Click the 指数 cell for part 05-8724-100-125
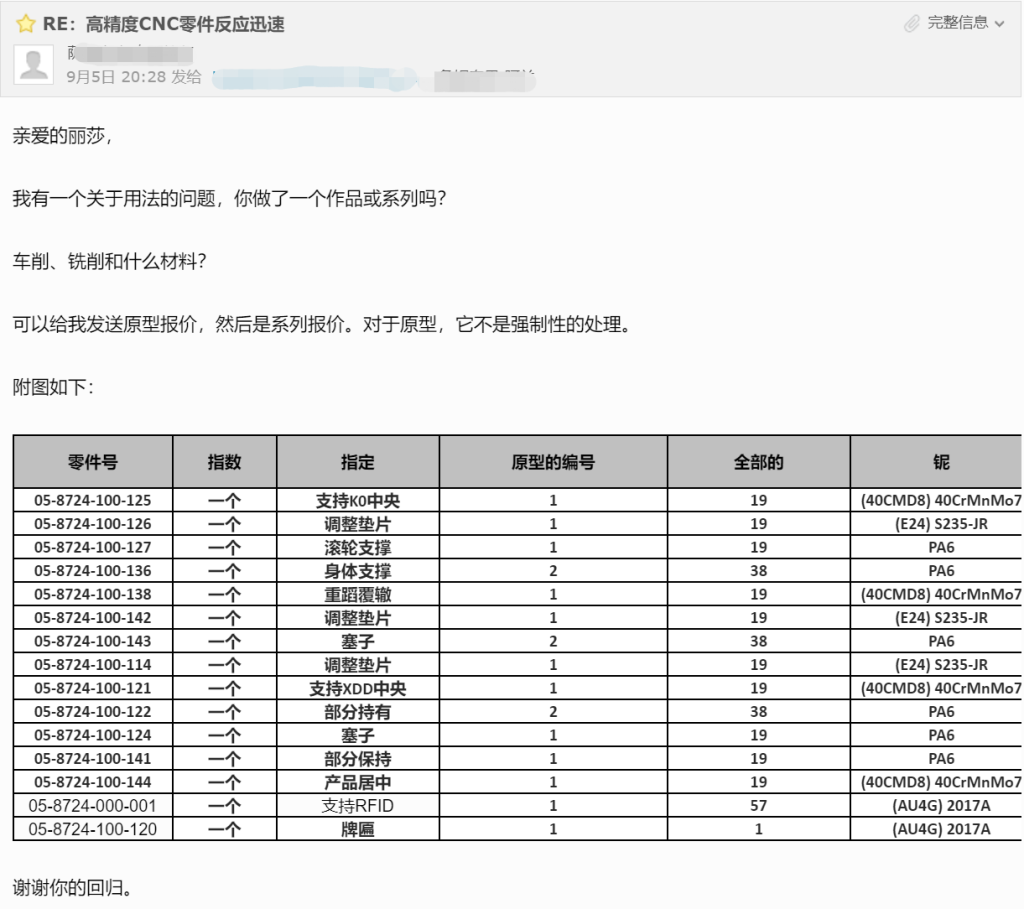The image size is (1024, 909). (x=225, y=500)
